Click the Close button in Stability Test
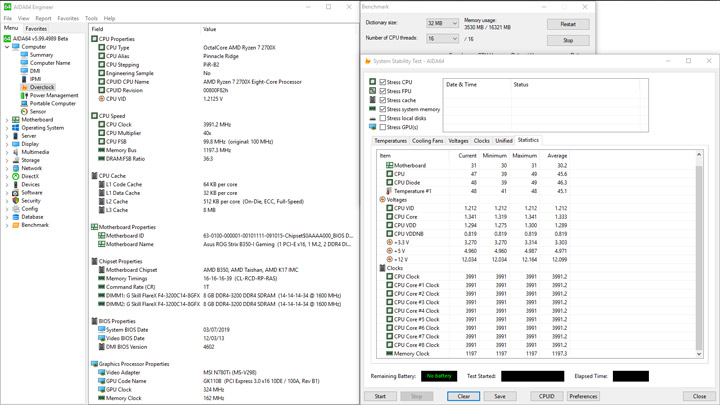Screen dimensions: 720x405 tap(699, 396)
